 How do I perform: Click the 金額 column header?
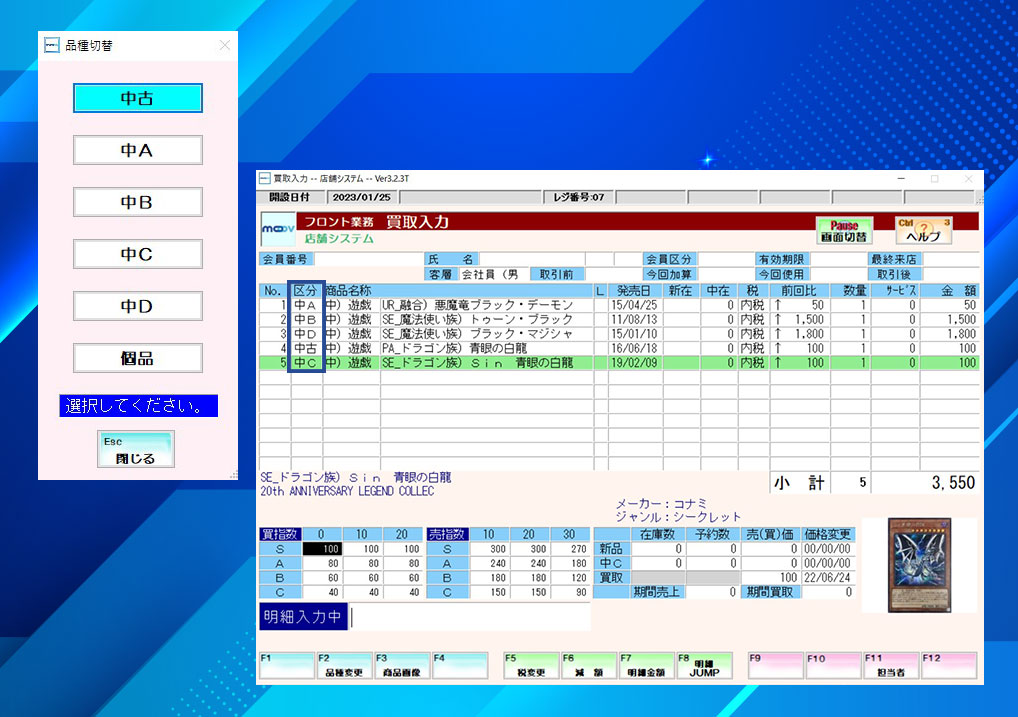click(950, 290)
